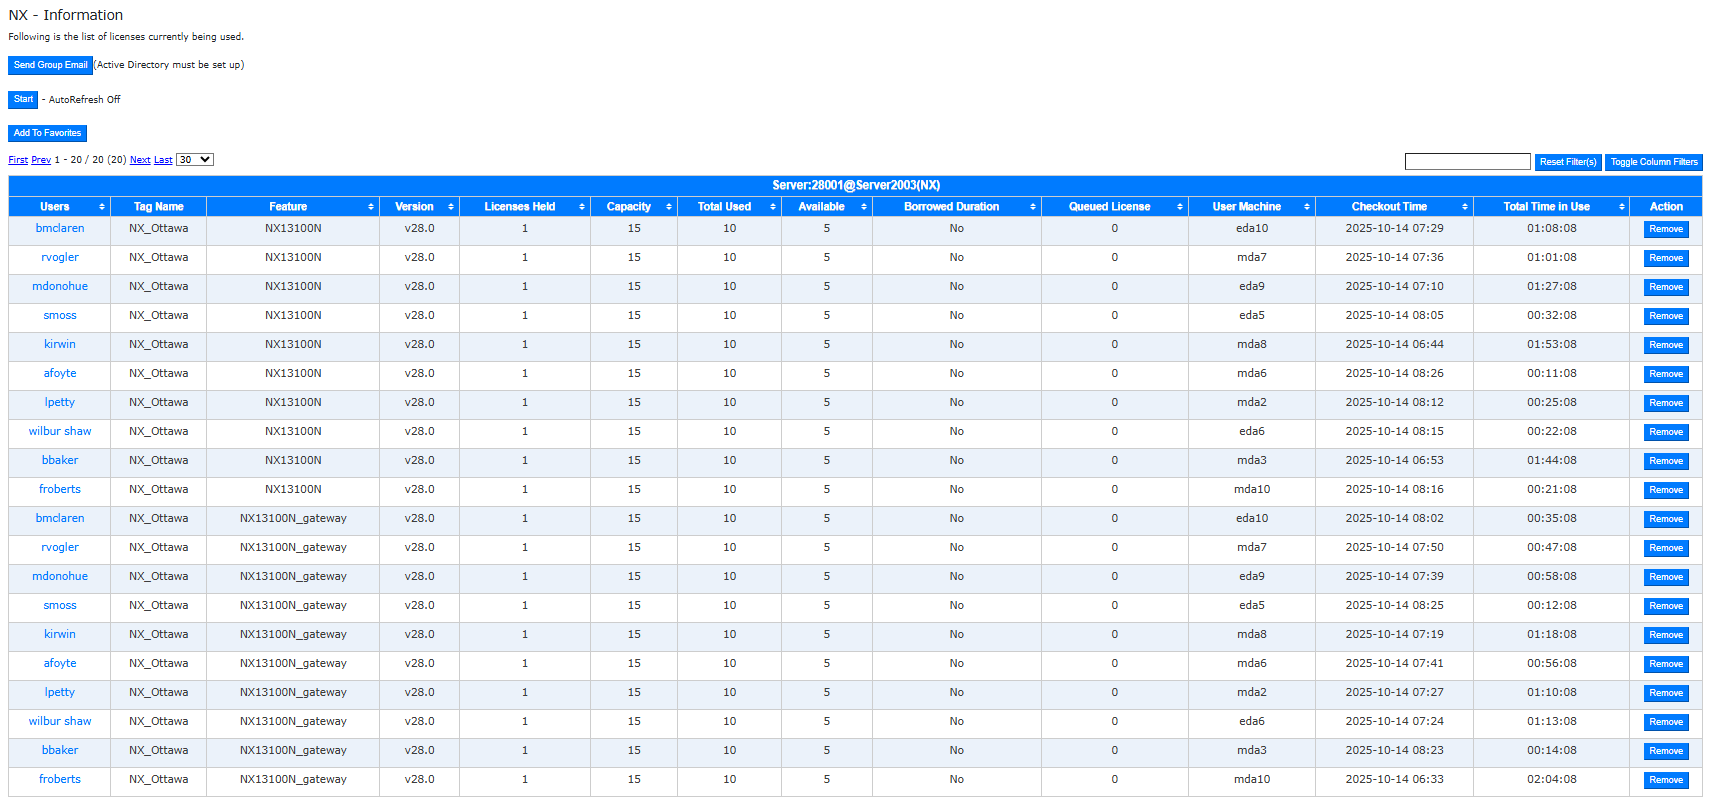Open user kirwin checked out at 06:44
1717x800 pixels.
60,345
